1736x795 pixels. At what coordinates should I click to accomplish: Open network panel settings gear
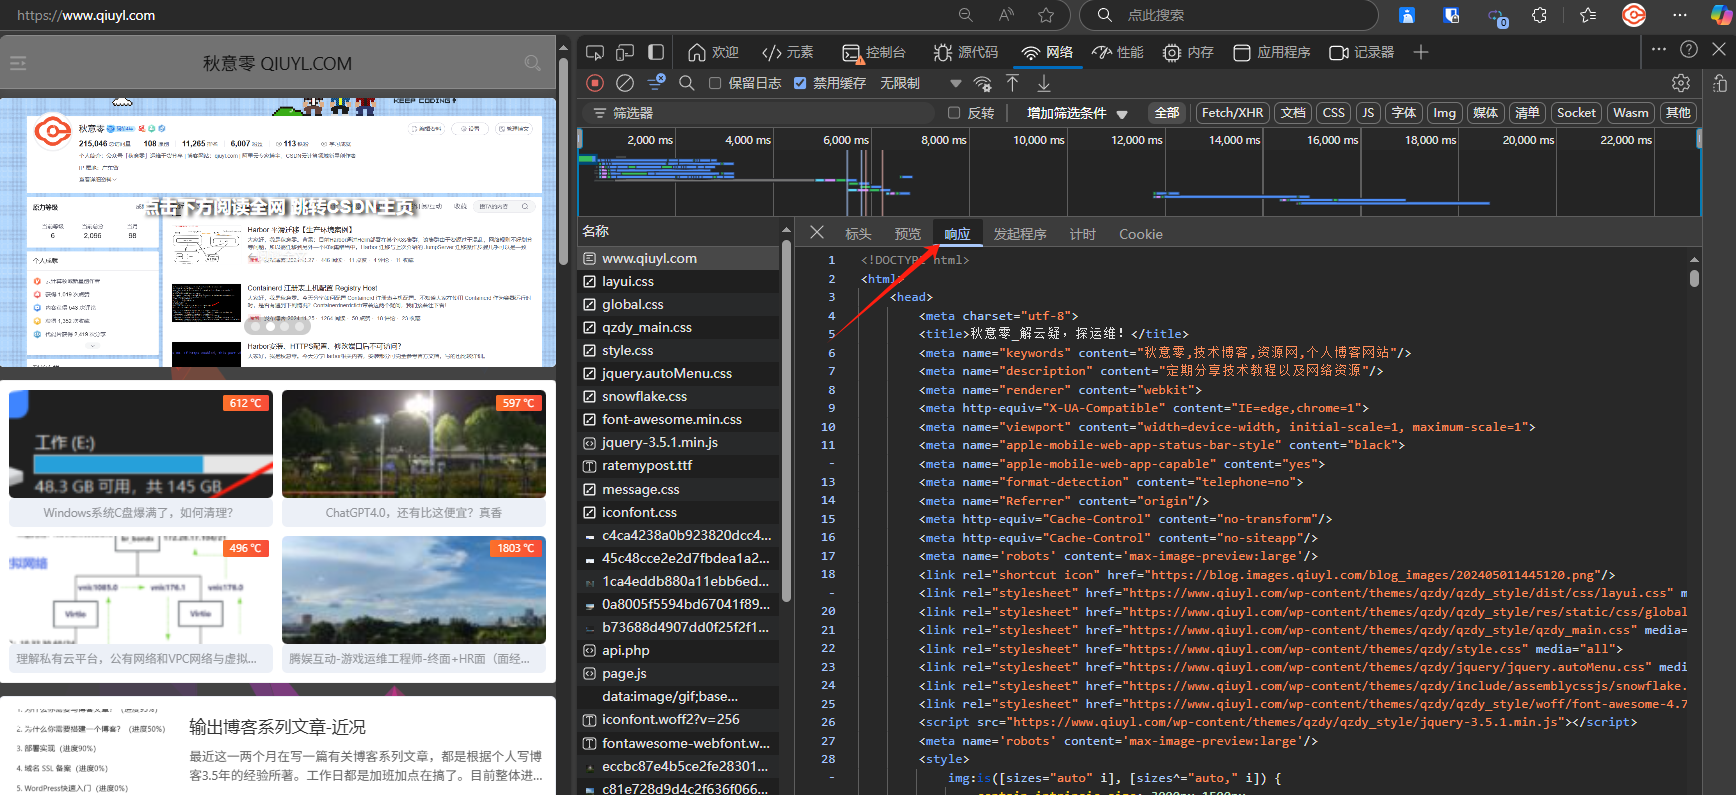tap(1681, 83)
